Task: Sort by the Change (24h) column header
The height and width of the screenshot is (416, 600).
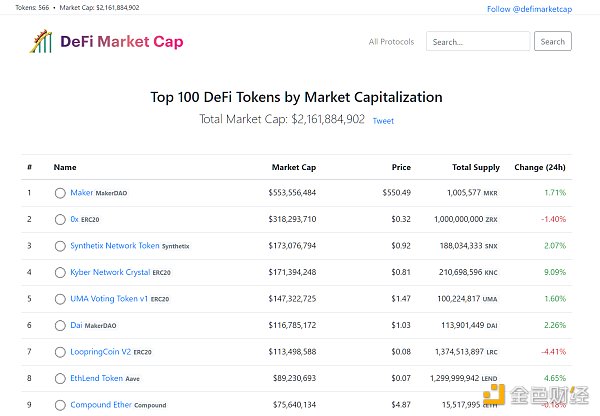Action: [x=539, y=167]
